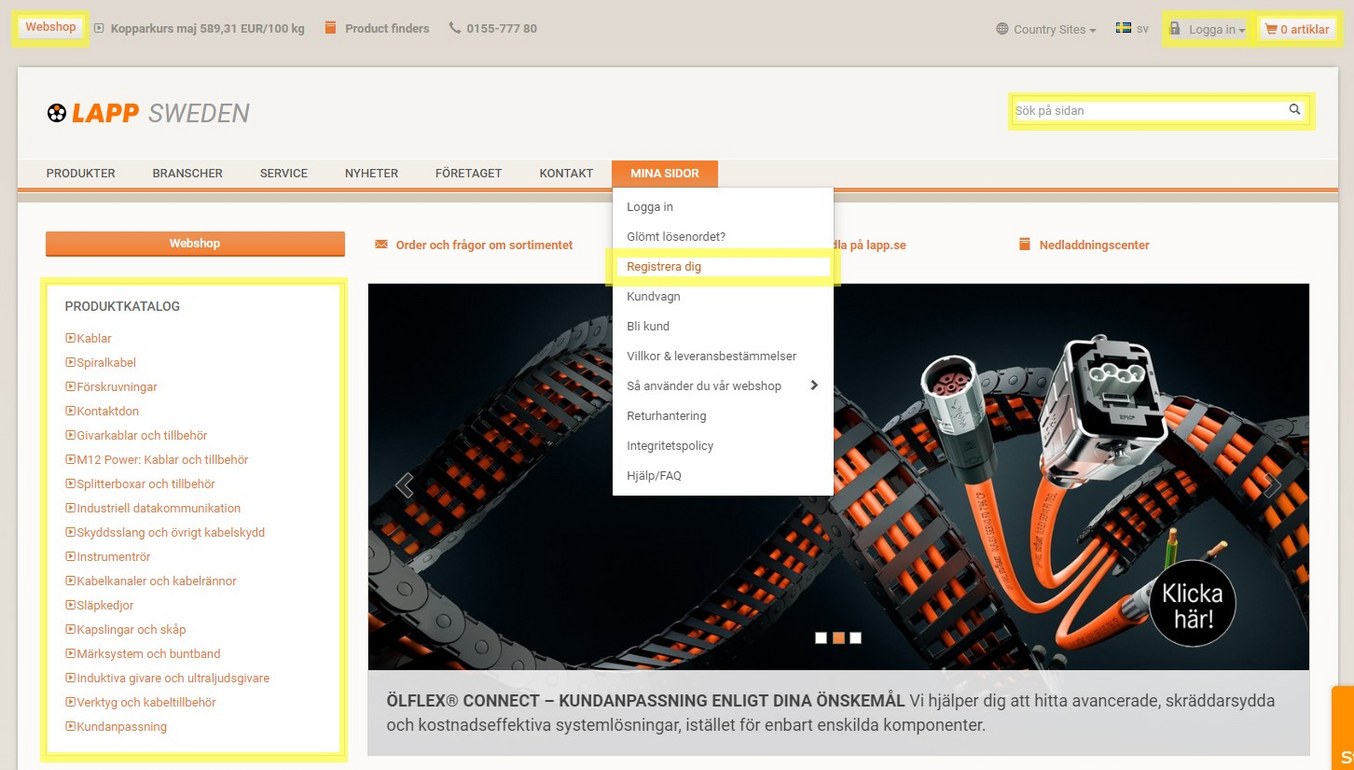Open Skyddsslang och övrigt kabelskydd
The width and height of the screenshot is (1354, 770).
(x=171, y=532)
